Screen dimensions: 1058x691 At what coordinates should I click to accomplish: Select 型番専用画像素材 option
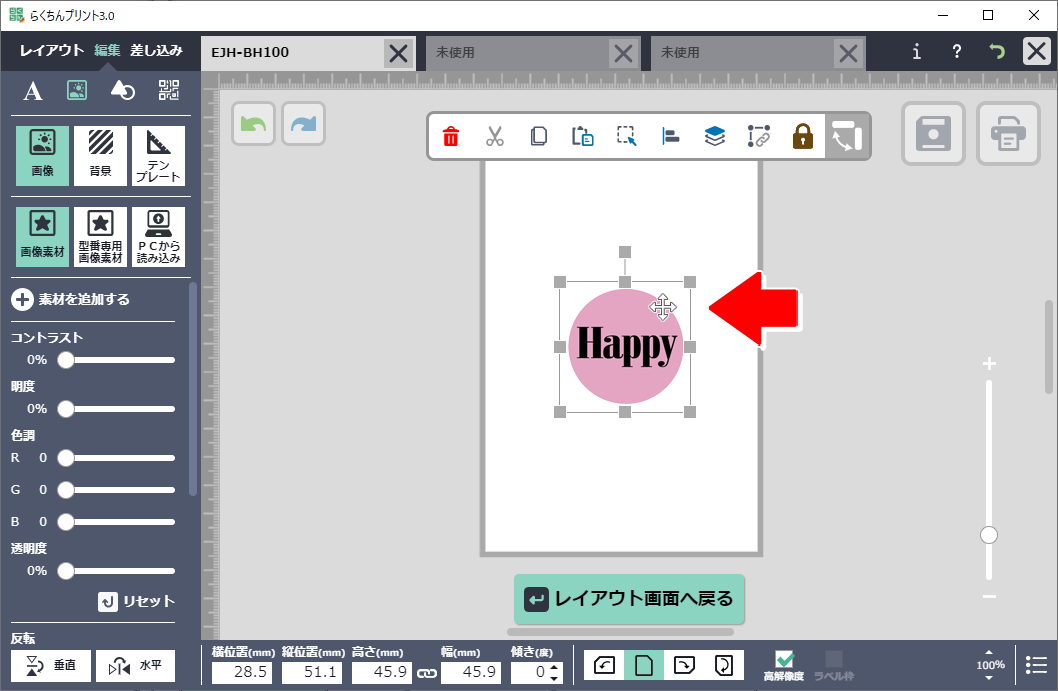[x=101, y=237]
